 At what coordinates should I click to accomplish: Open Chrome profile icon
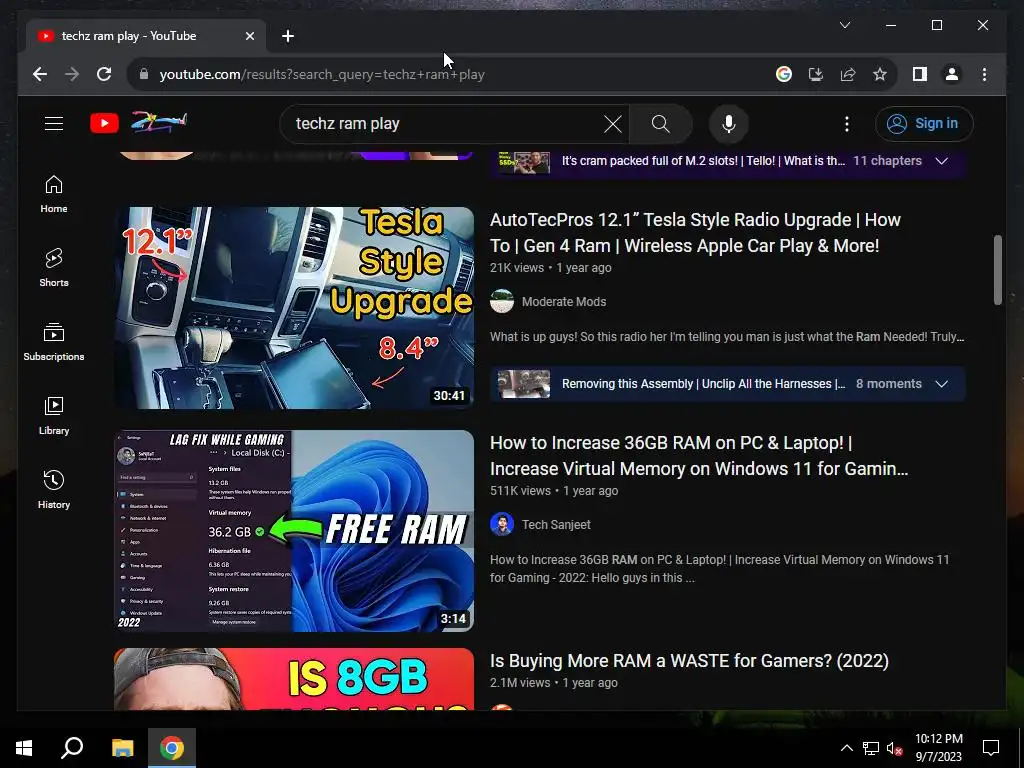click(x=952, y=74)
